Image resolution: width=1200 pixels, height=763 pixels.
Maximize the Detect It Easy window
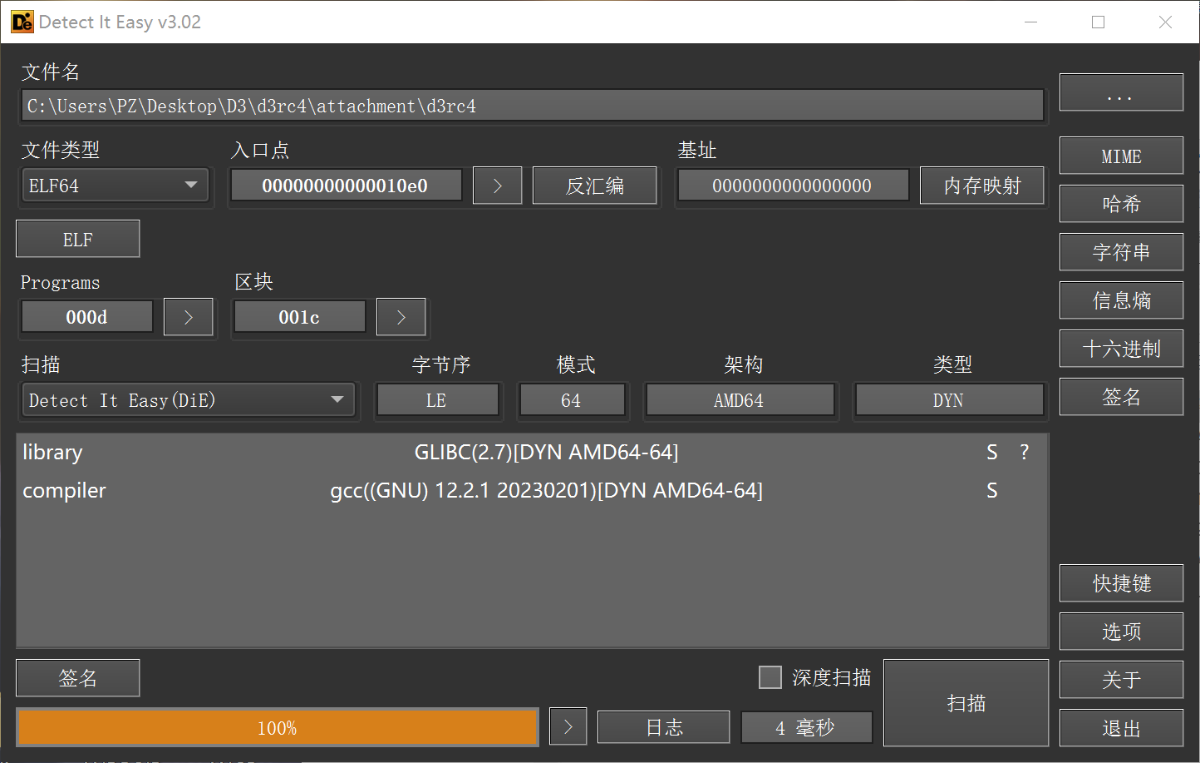[x=1098, y=22]
